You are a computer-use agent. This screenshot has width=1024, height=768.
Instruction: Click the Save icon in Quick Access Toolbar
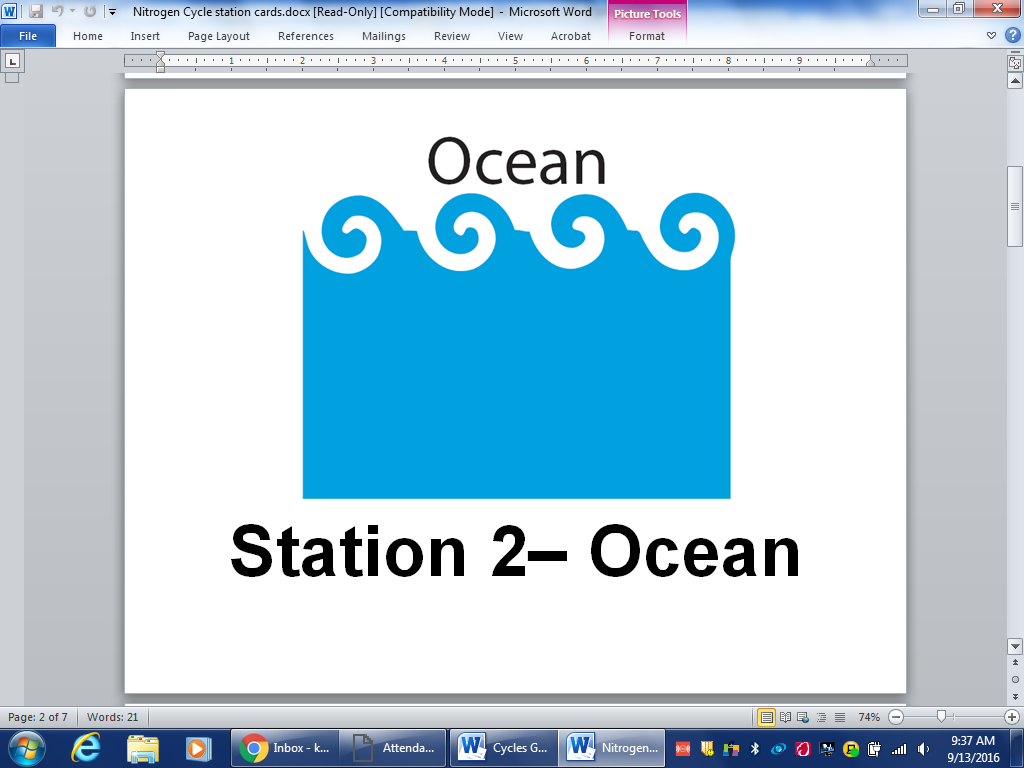35,11
